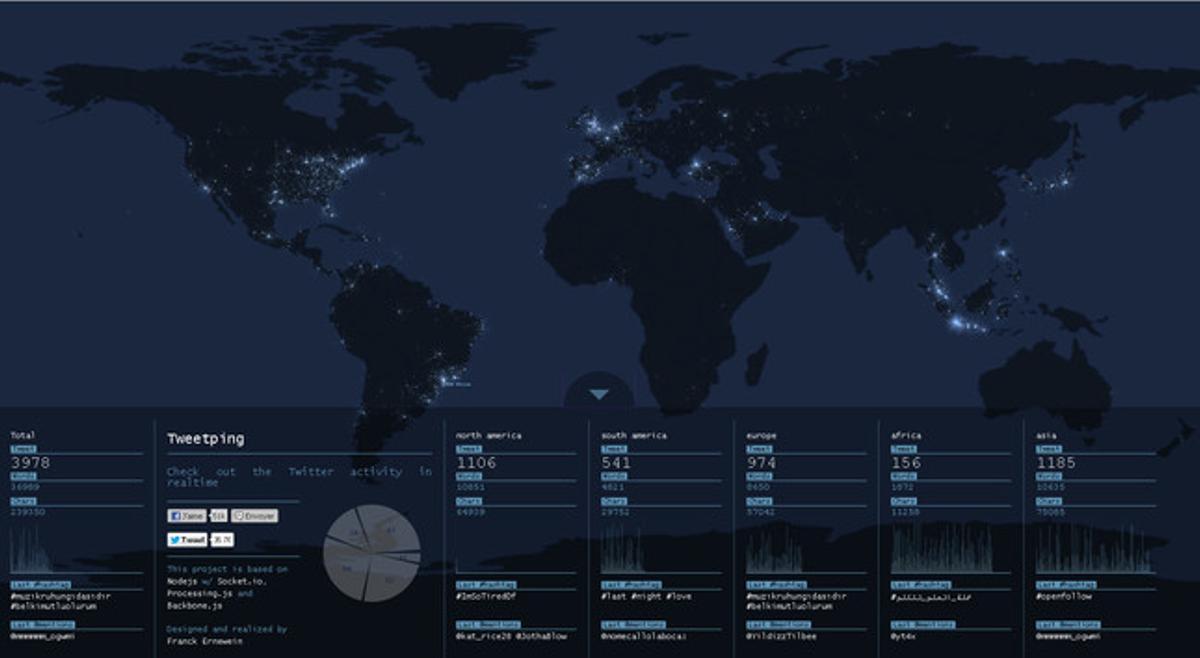
Task: Open #belkimutluolurum hashtag in the europe column
Action: pyautogui.click(x=789, y=606)
